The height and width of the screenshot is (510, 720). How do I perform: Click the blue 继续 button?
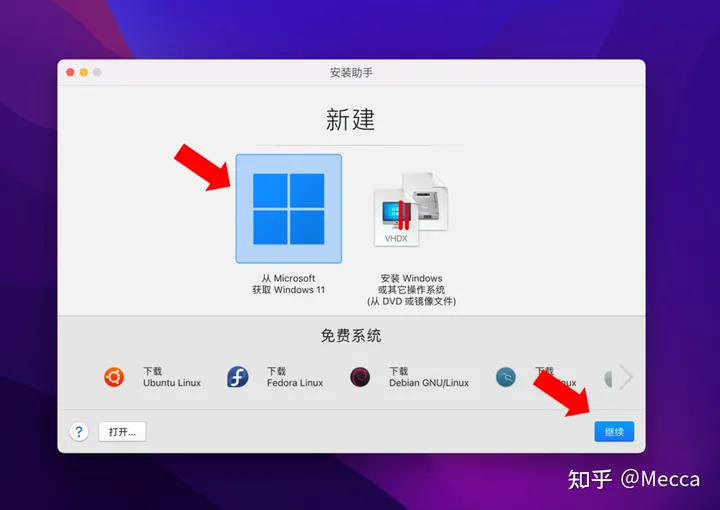pyautogui.click(x=614, y=432)
